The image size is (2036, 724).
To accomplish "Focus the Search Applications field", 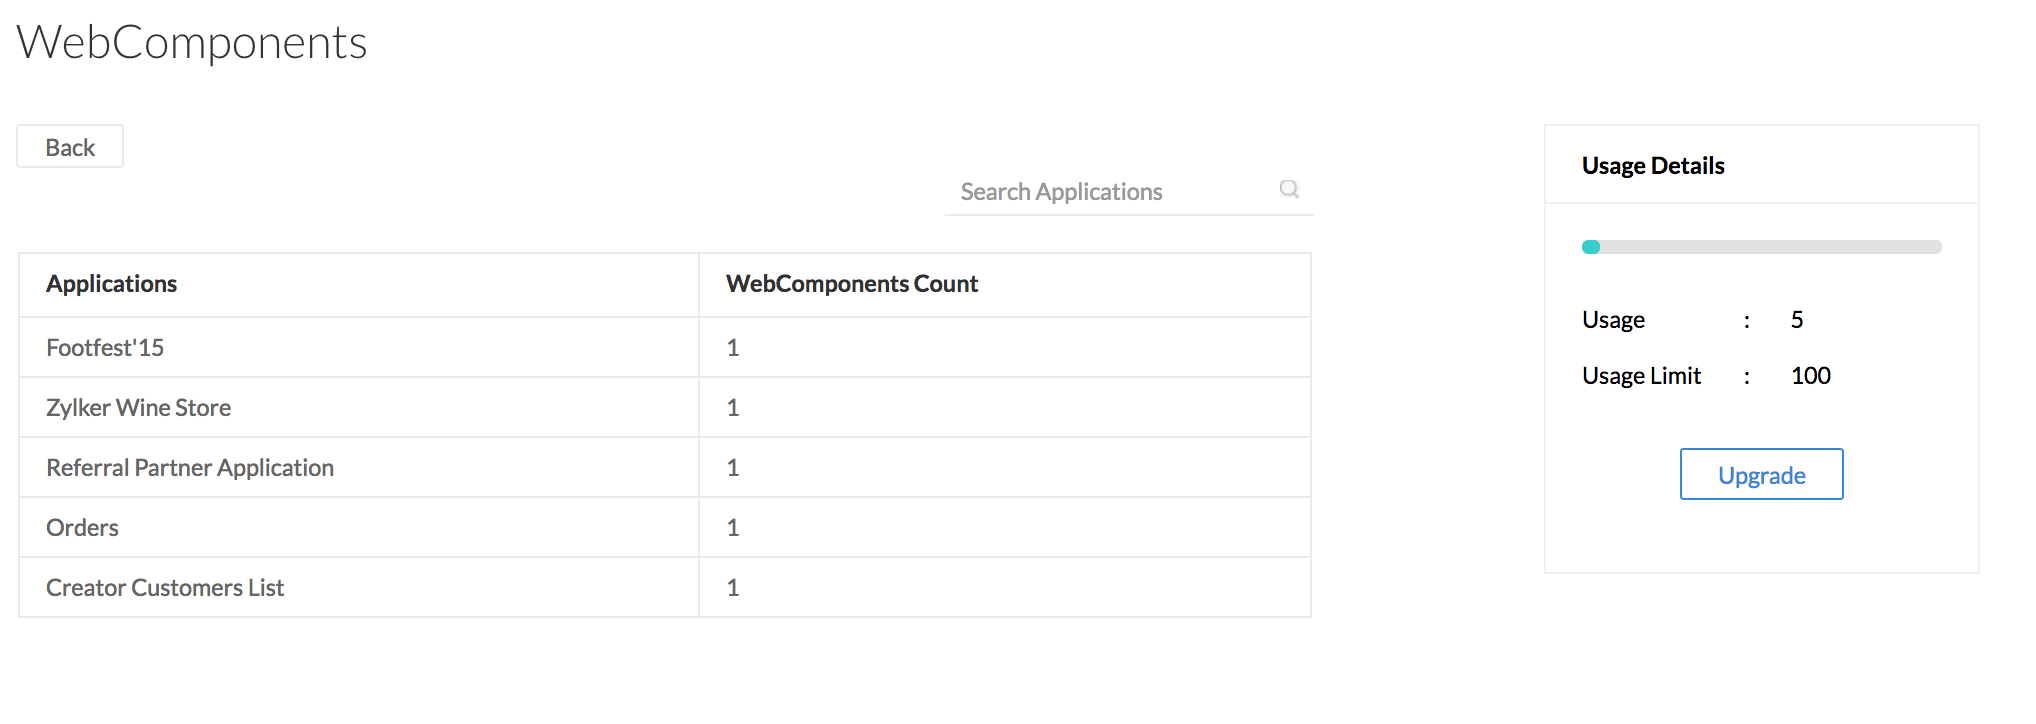I will 1110,191.
